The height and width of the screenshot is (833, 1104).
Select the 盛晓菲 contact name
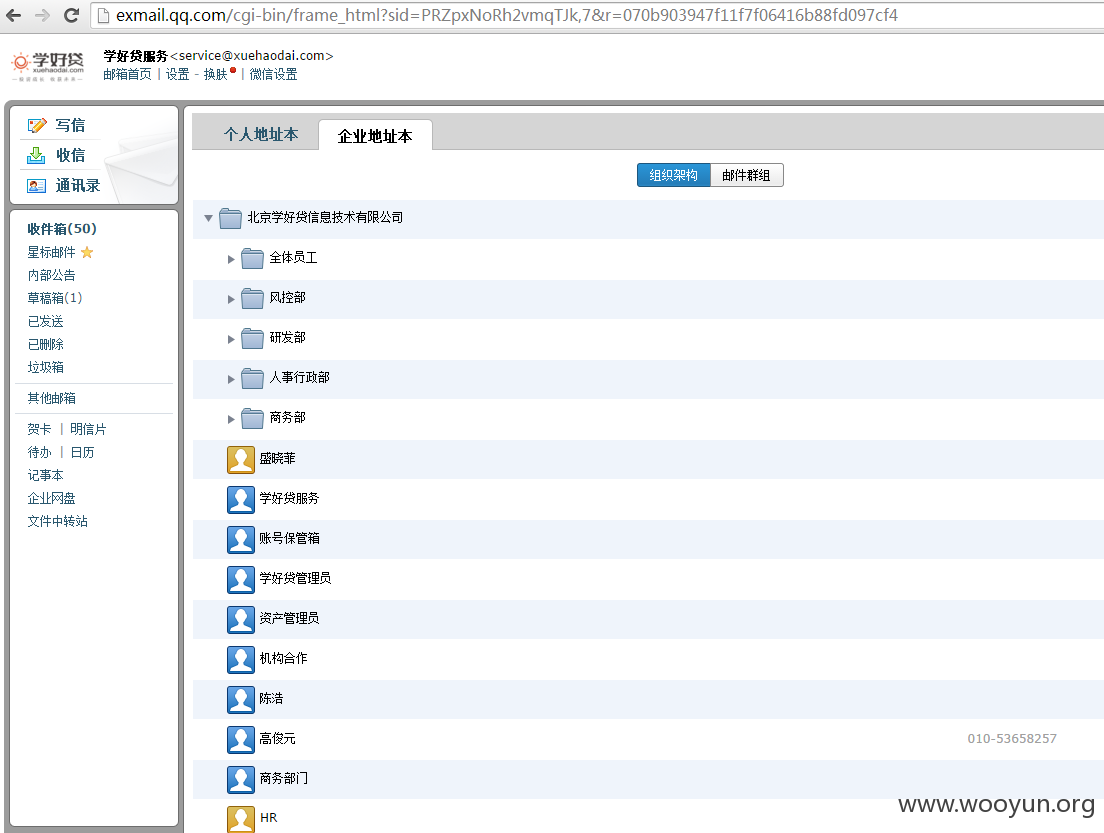point(277,458)
